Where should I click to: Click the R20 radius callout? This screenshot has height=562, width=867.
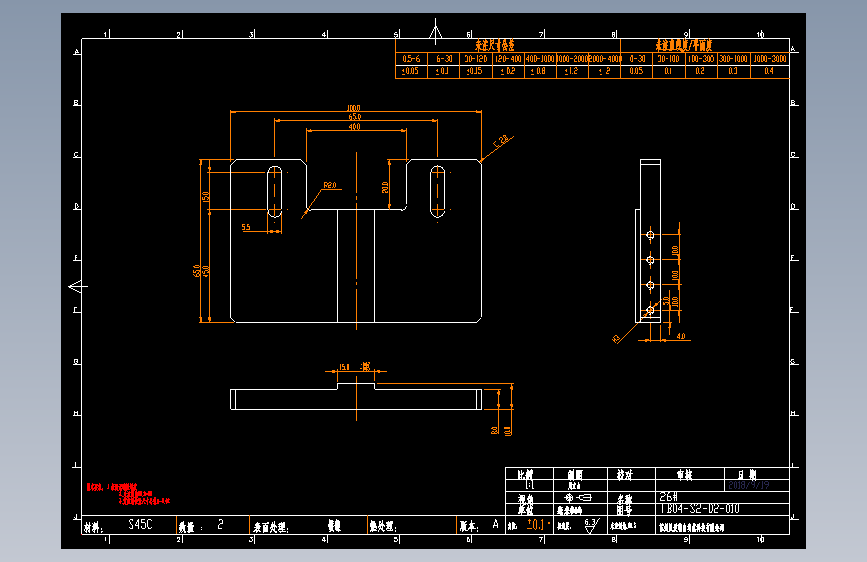tap(330, 185)
